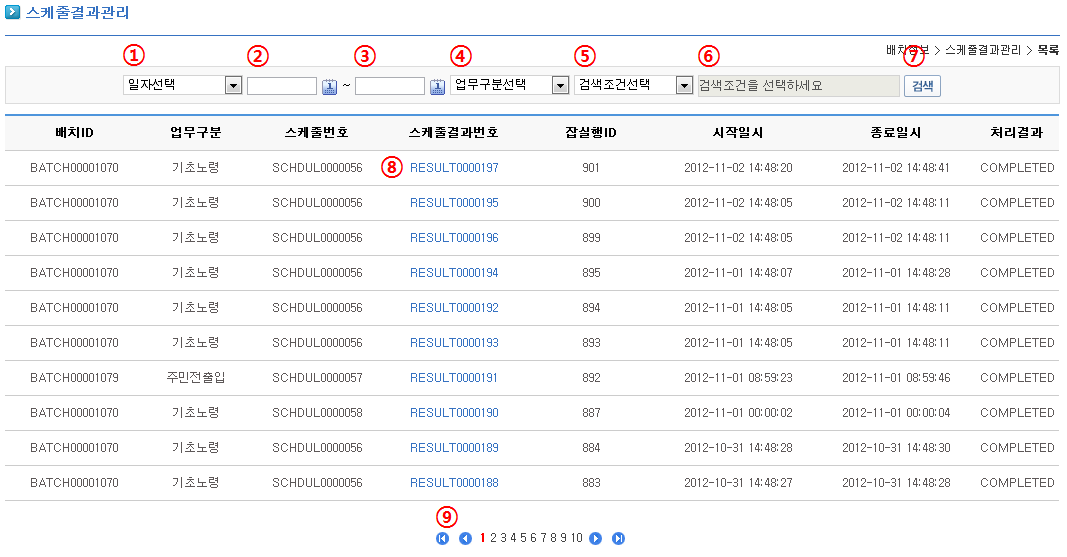Go to page 10 in pagination
Image resolution: width=1067 pixels, height=557 pixels.
577,539
